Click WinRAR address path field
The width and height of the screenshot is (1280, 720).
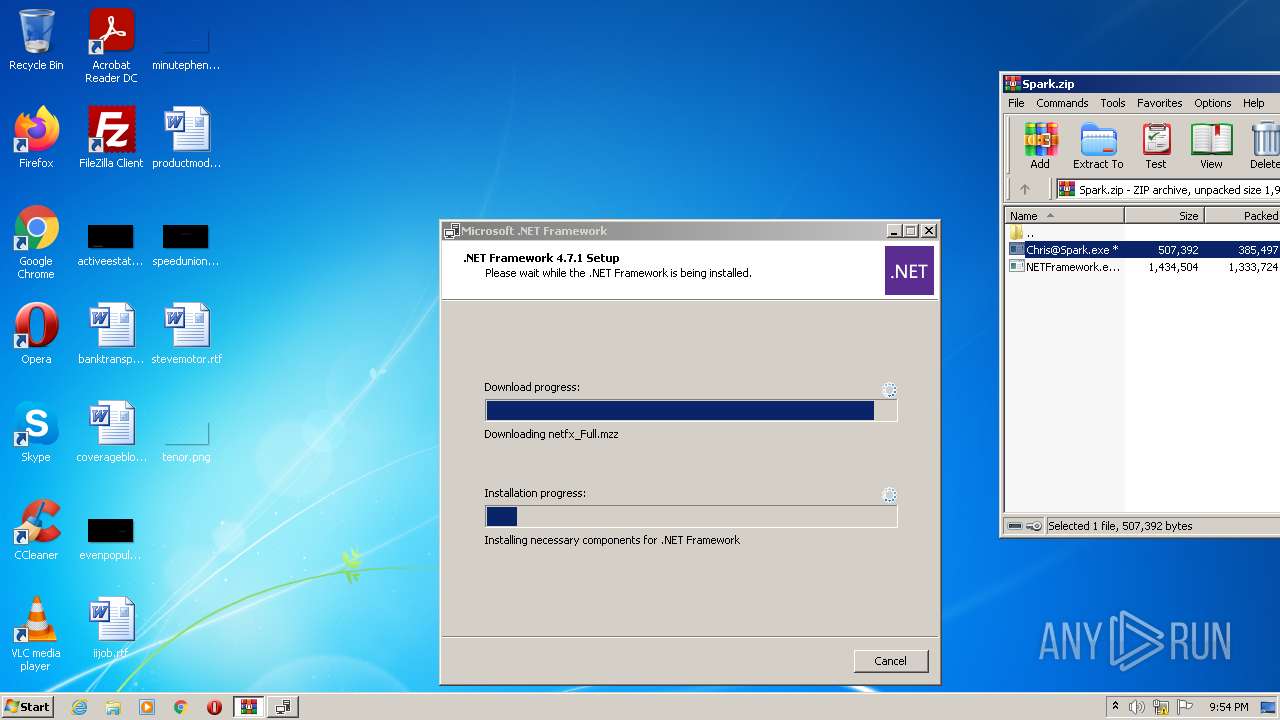tap(1168, 189)
